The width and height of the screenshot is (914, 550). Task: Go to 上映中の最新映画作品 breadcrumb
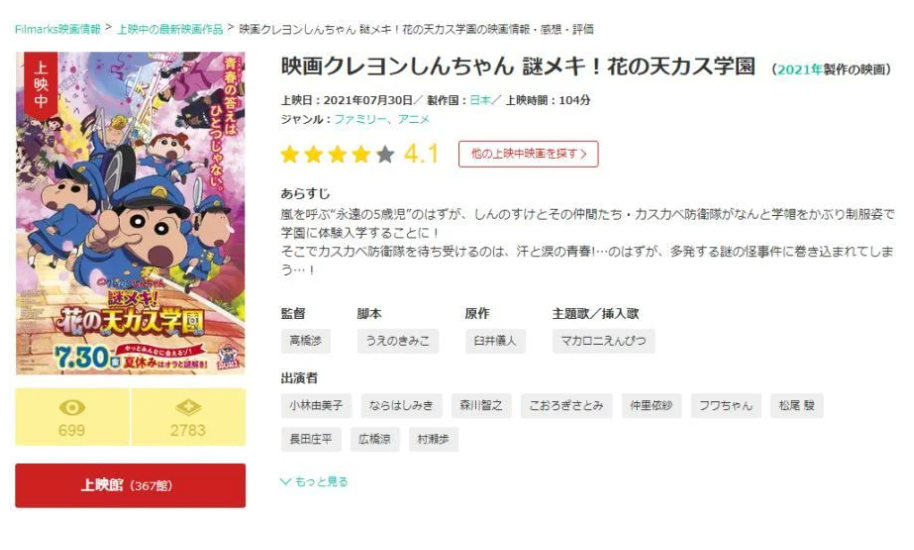click(170, 29)
